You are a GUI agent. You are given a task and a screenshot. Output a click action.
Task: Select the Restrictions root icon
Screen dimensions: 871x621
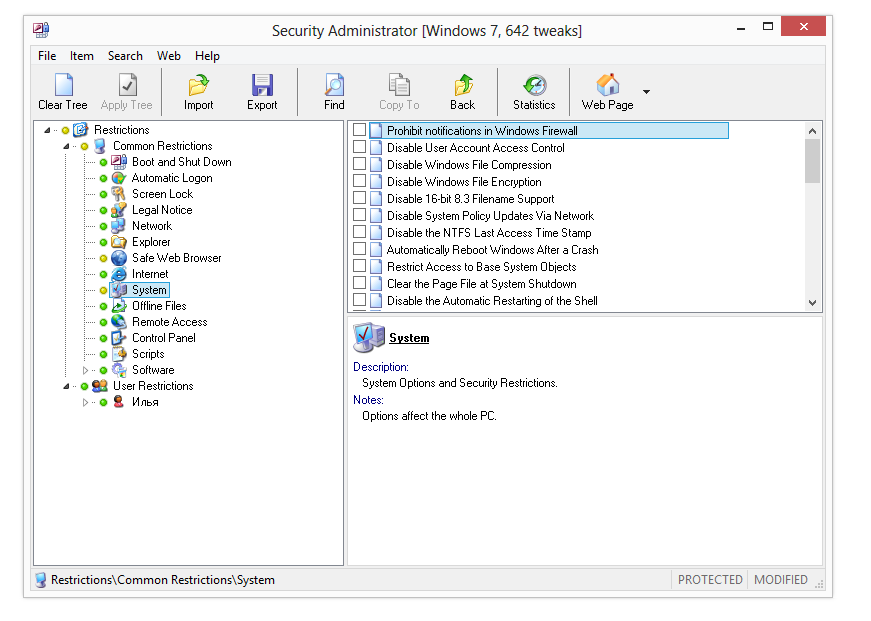81,130
